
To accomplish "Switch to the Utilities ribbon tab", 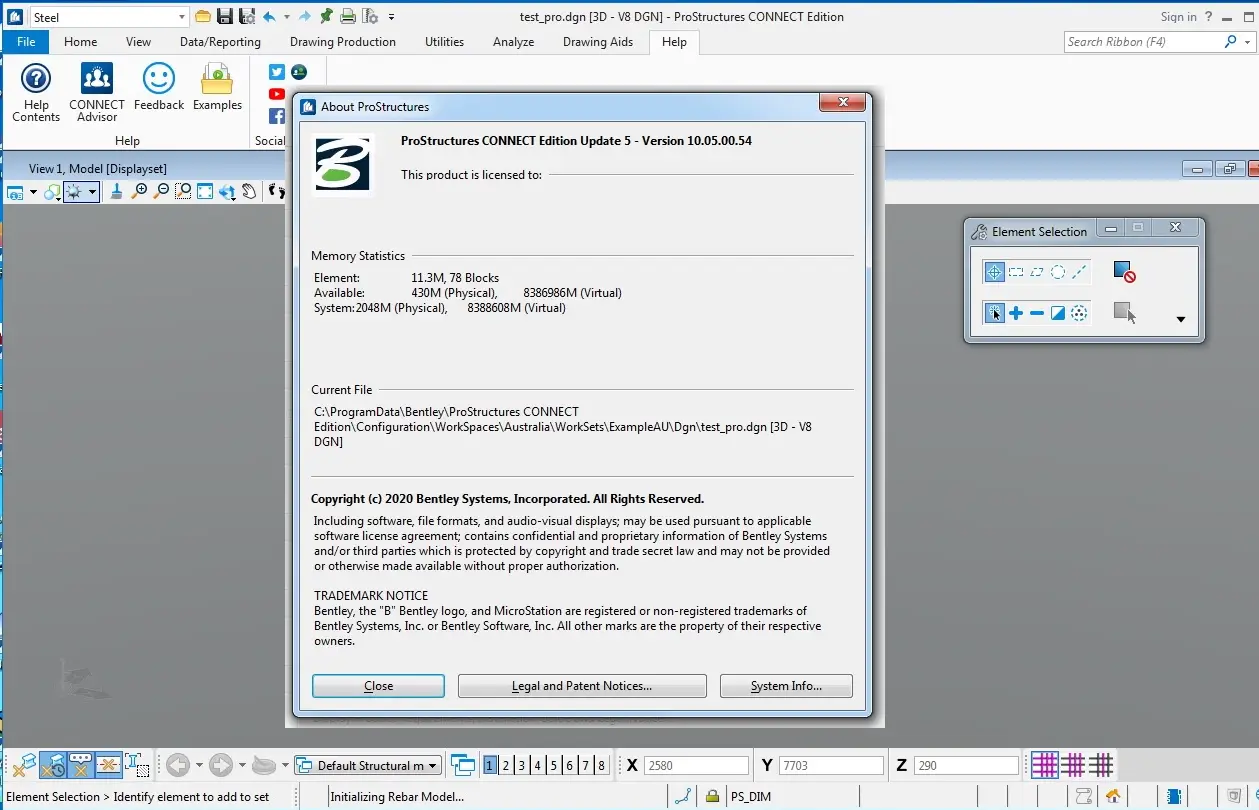I will point(444,42).
